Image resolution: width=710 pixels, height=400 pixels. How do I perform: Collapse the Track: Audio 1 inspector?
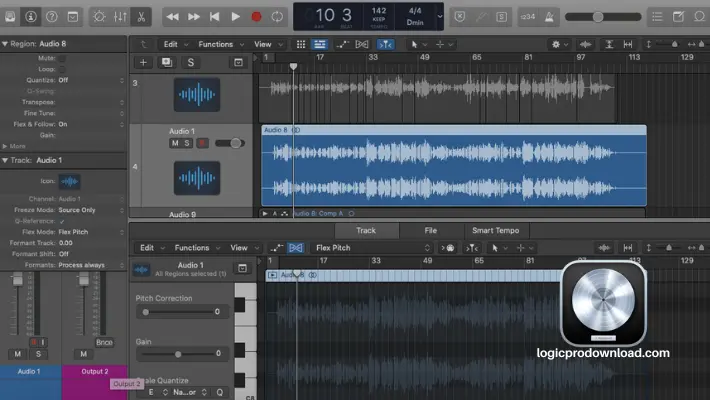5,160
